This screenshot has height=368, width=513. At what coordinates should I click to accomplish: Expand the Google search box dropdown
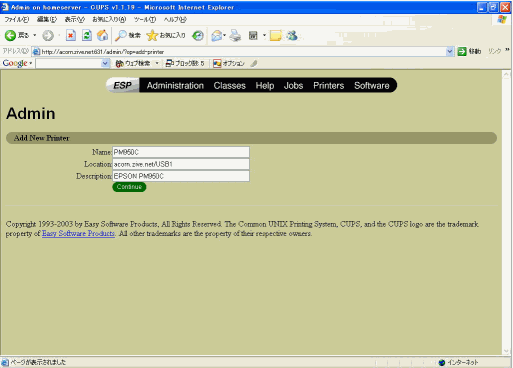[x=105, y=63]
